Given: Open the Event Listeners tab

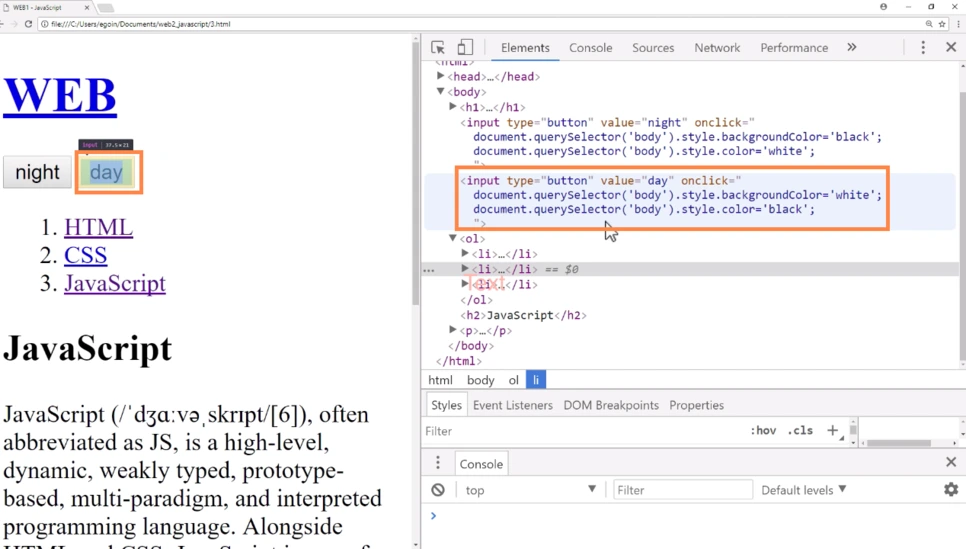Looking at the screenshot, I should click(x=513, y=405).
